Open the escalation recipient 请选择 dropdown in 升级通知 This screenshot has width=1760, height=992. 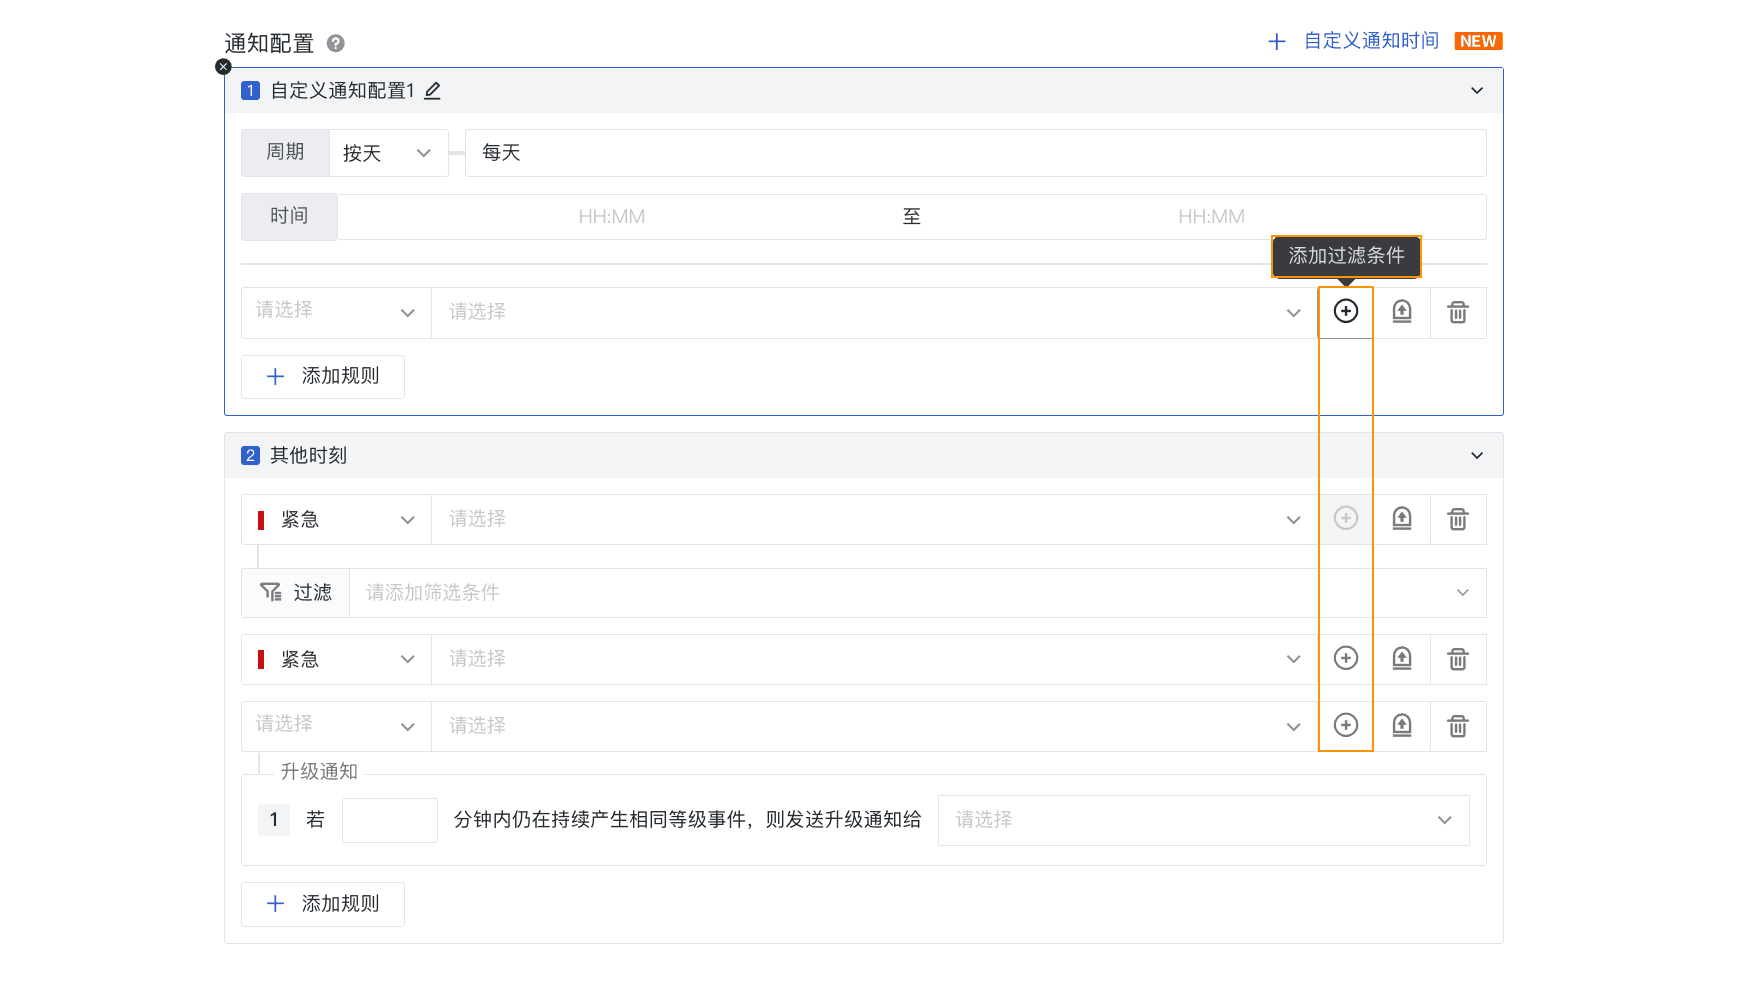pos(1203,820)
